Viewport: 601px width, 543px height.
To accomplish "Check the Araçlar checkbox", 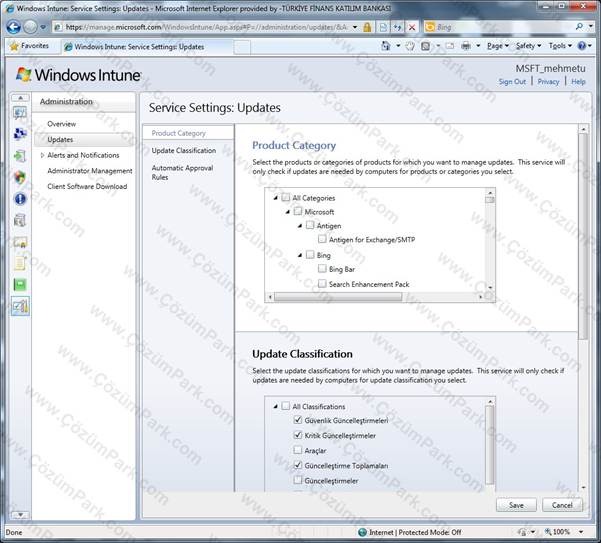I will click(298, 450).
